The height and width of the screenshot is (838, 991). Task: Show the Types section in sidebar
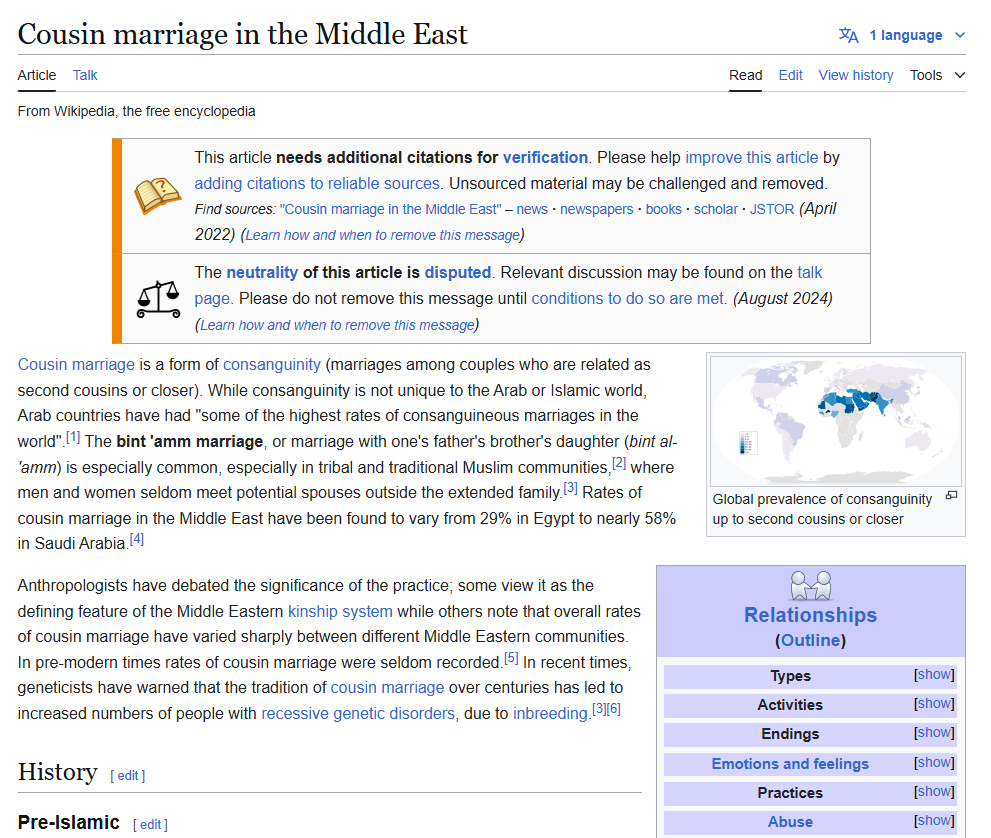[934, 674]
